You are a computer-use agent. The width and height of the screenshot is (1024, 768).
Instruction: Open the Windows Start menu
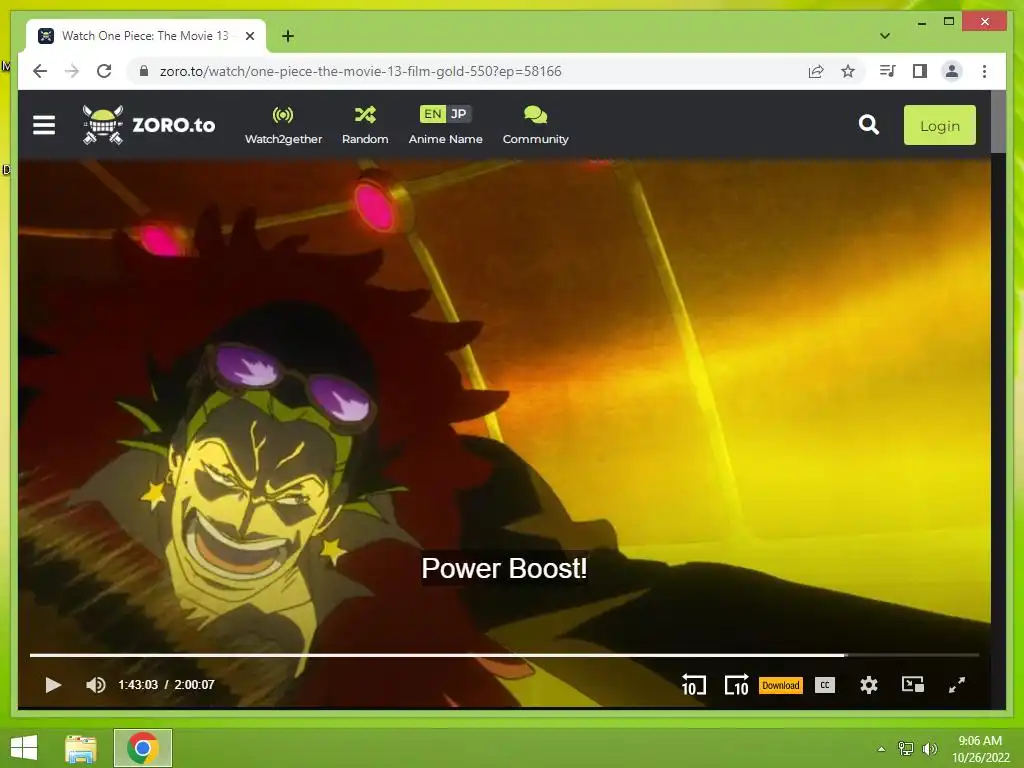24,747
